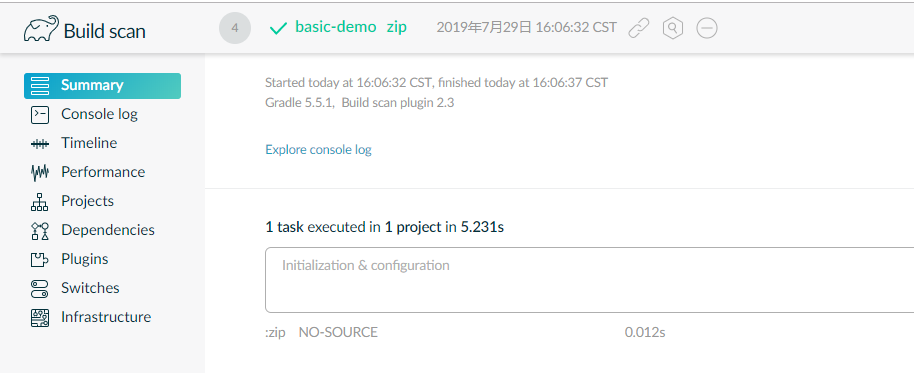Viewport: 914px width, 373px height.
Task: Click the Performance graph icon
Action: 40,172
